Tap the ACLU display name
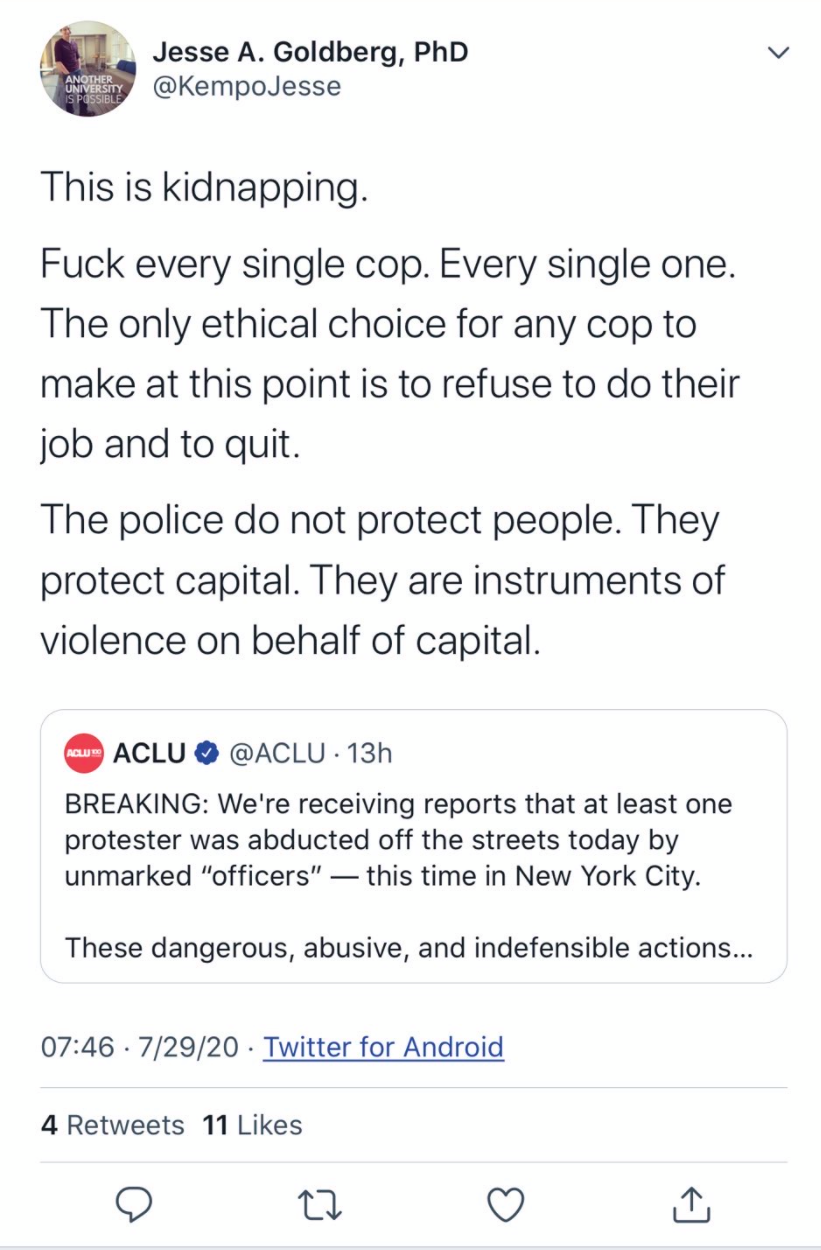This screenshot has height=1250, width=821. pos(149,753)
